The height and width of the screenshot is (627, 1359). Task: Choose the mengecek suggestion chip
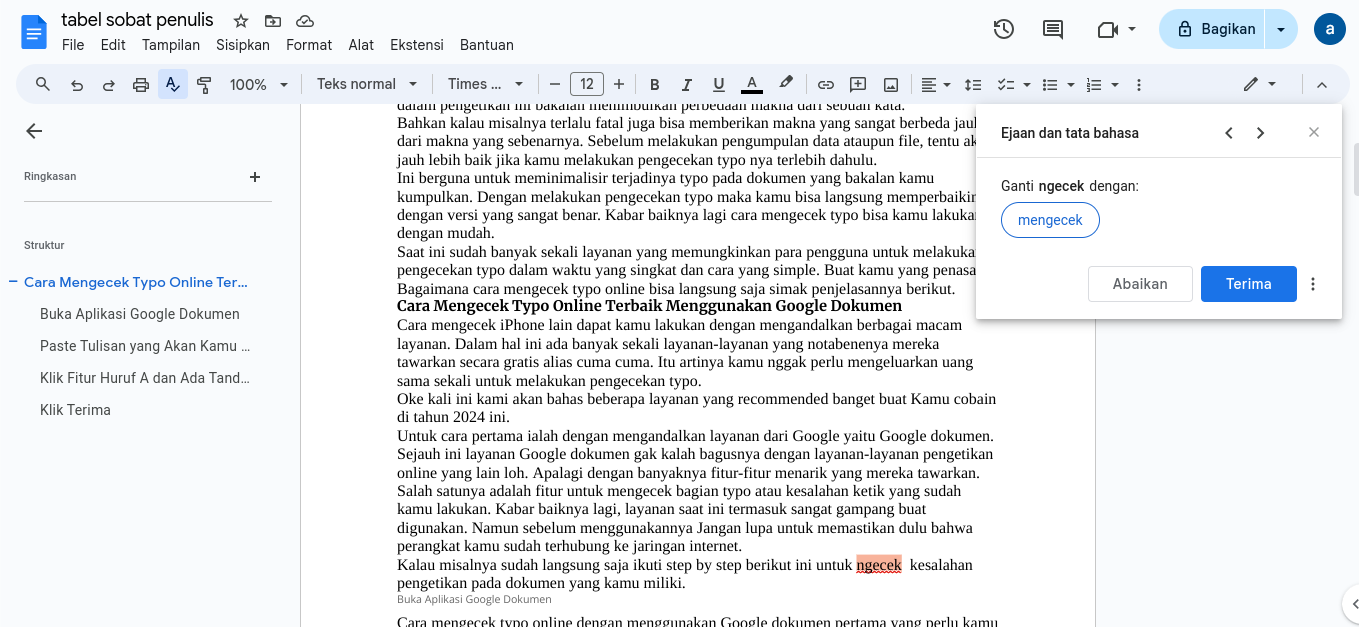1050,220
